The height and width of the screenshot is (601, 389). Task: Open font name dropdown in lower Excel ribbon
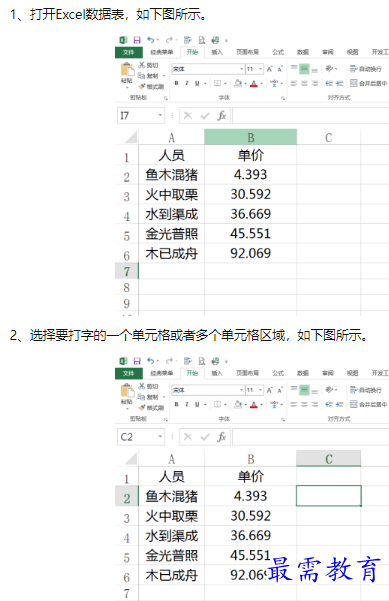[242, 390]
